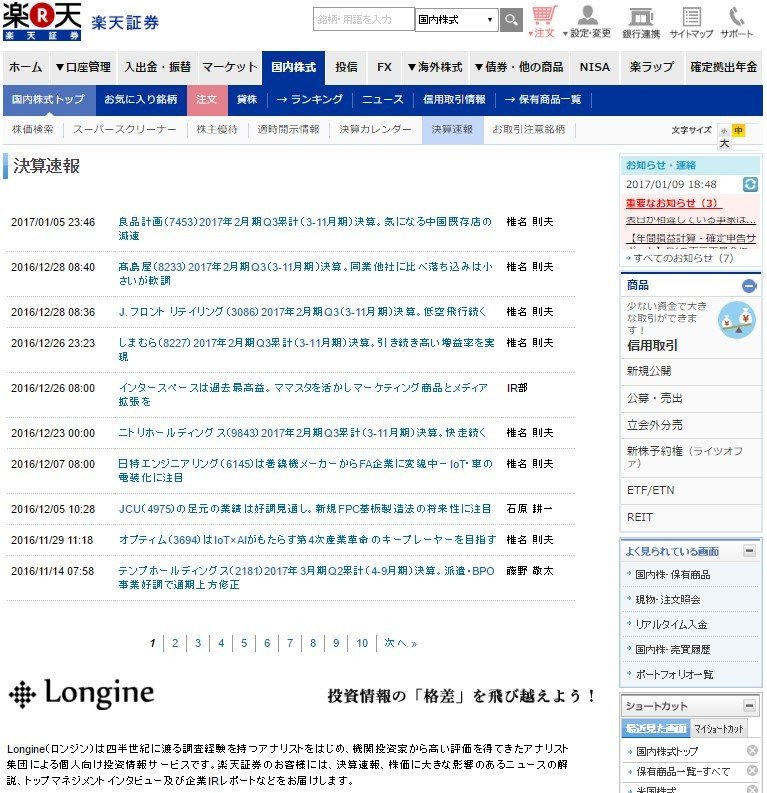This screenshot has height=793, width=767.
Task: Collapse the 商品 panel
Action: click(749, 286)
